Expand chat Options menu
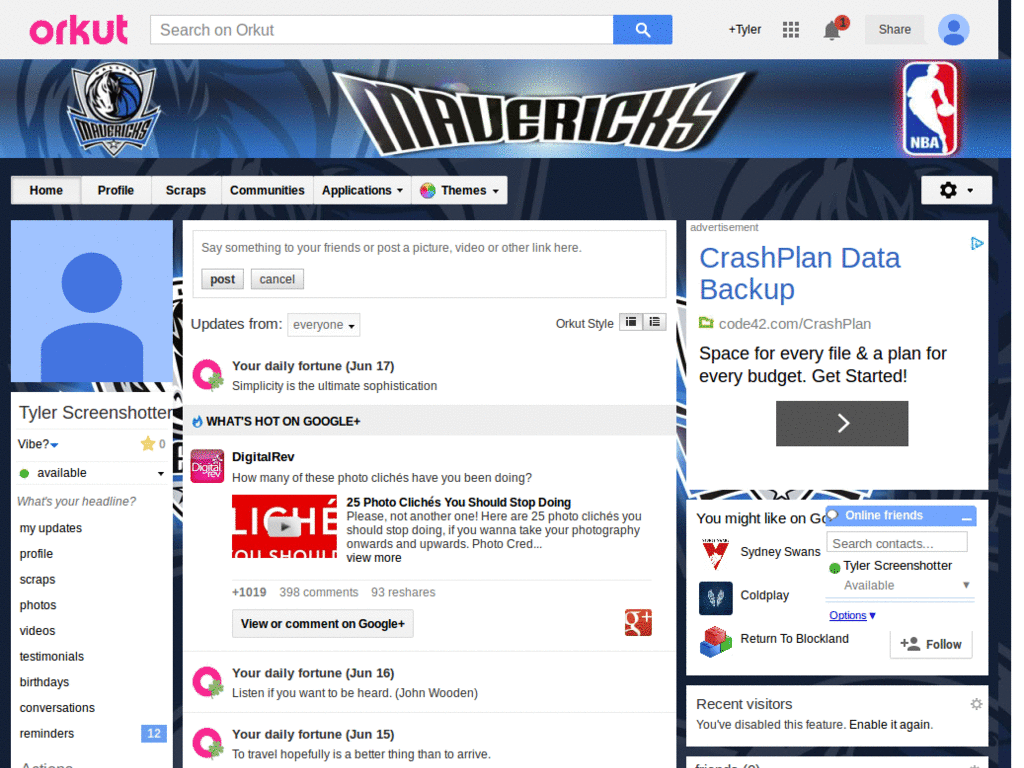The image size is (1024, 768). 852,615
